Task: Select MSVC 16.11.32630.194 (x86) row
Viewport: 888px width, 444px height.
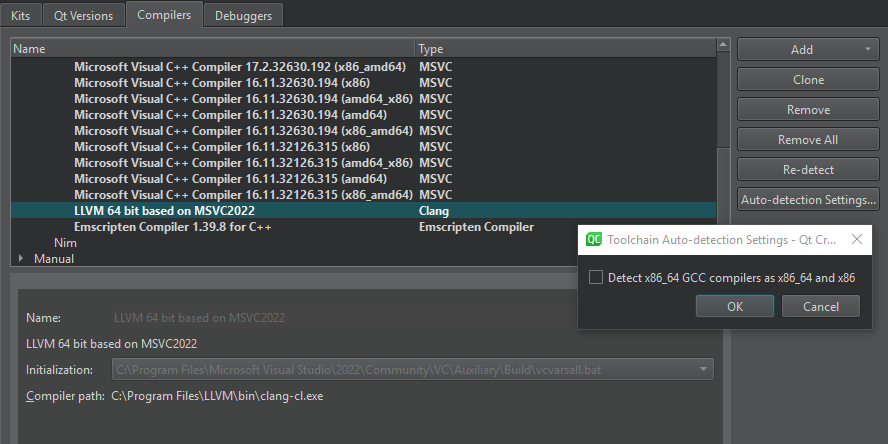Action: [x=363, y=83]
